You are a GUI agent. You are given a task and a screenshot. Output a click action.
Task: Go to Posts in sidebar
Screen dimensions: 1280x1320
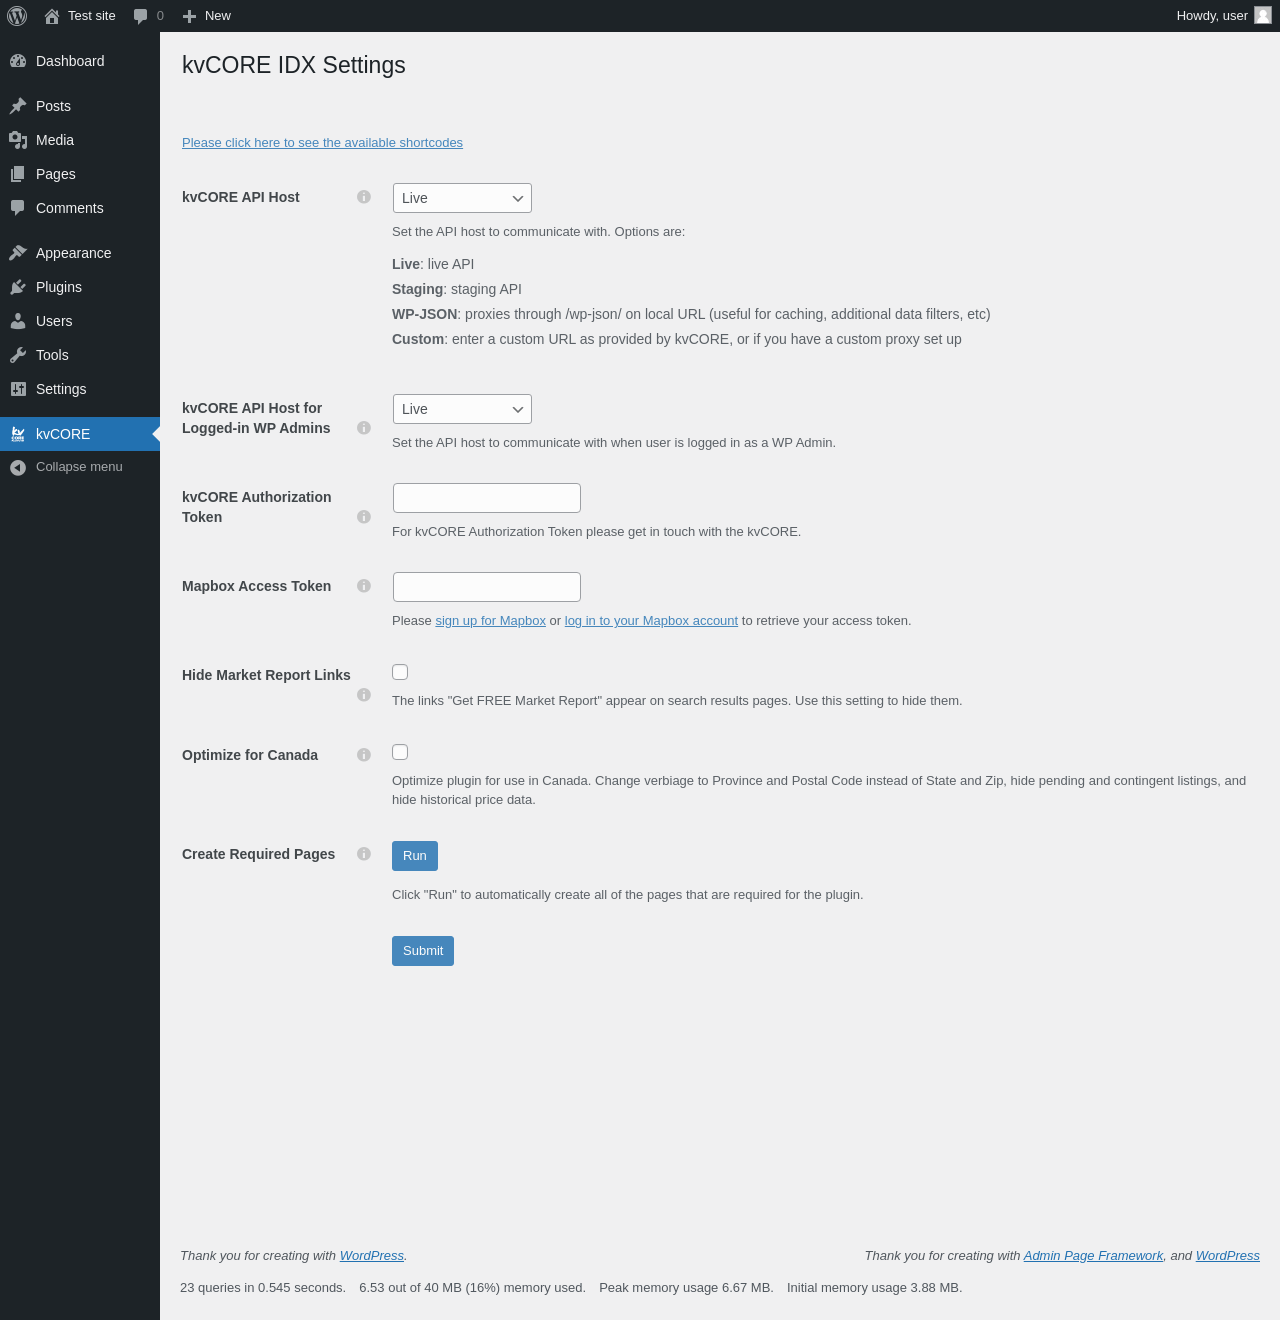[80, 106]
